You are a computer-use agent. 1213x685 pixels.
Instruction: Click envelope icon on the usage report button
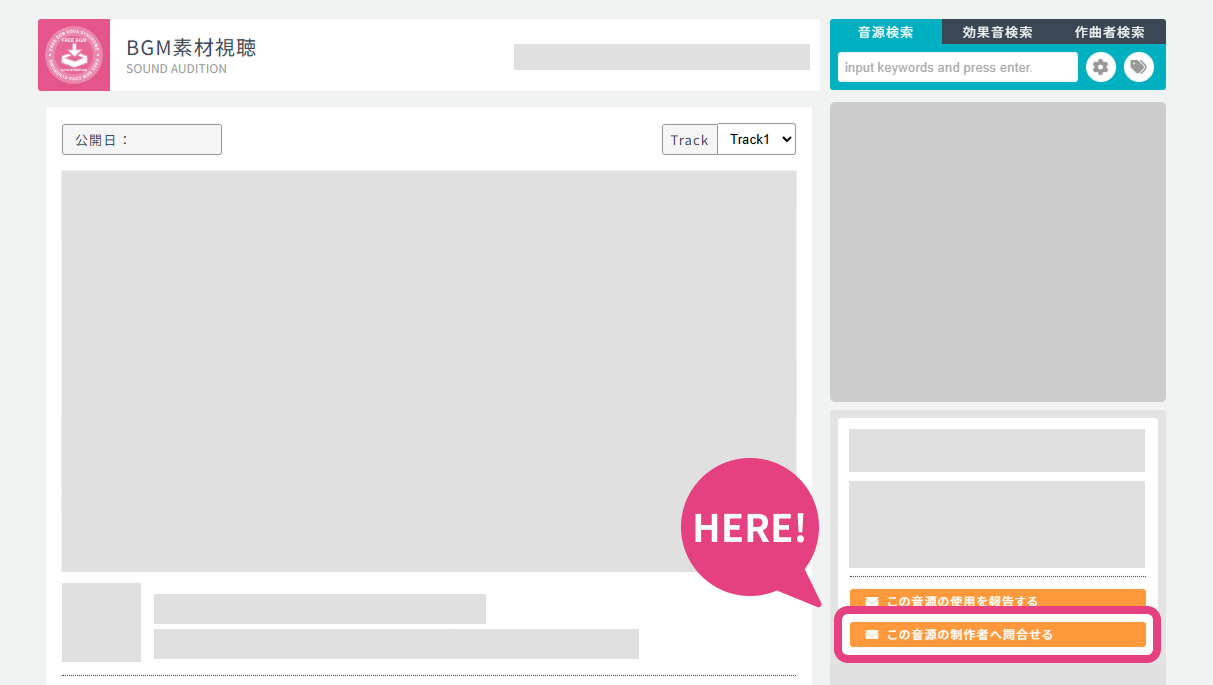(x=871, y=602)
